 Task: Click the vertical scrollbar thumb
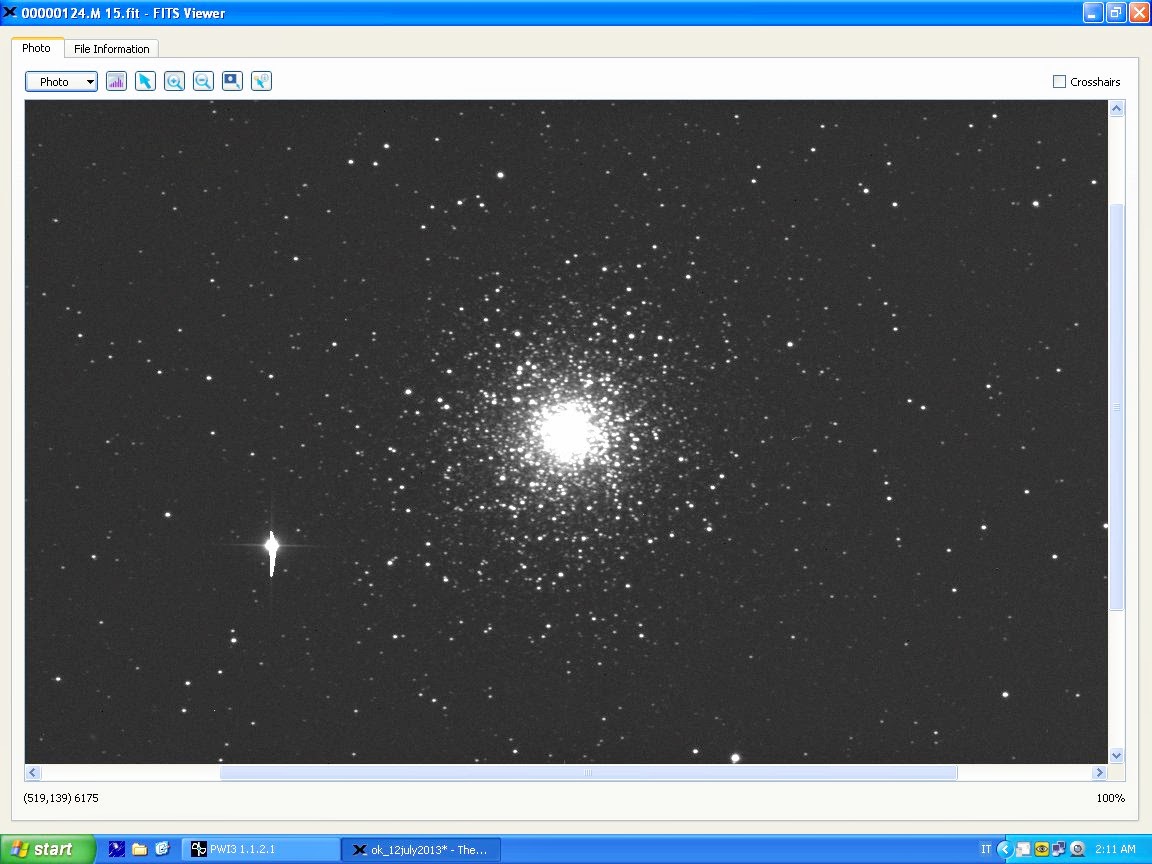pyautogui.click(x=1117, y=407)
